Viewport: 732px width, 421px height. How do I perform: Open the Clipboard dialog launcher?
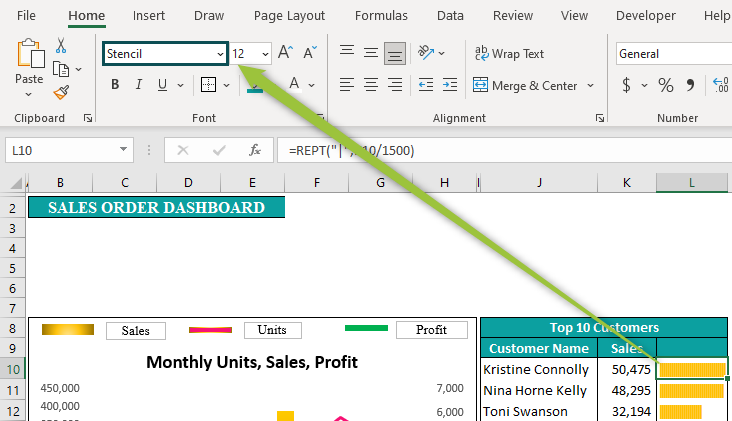88,118
